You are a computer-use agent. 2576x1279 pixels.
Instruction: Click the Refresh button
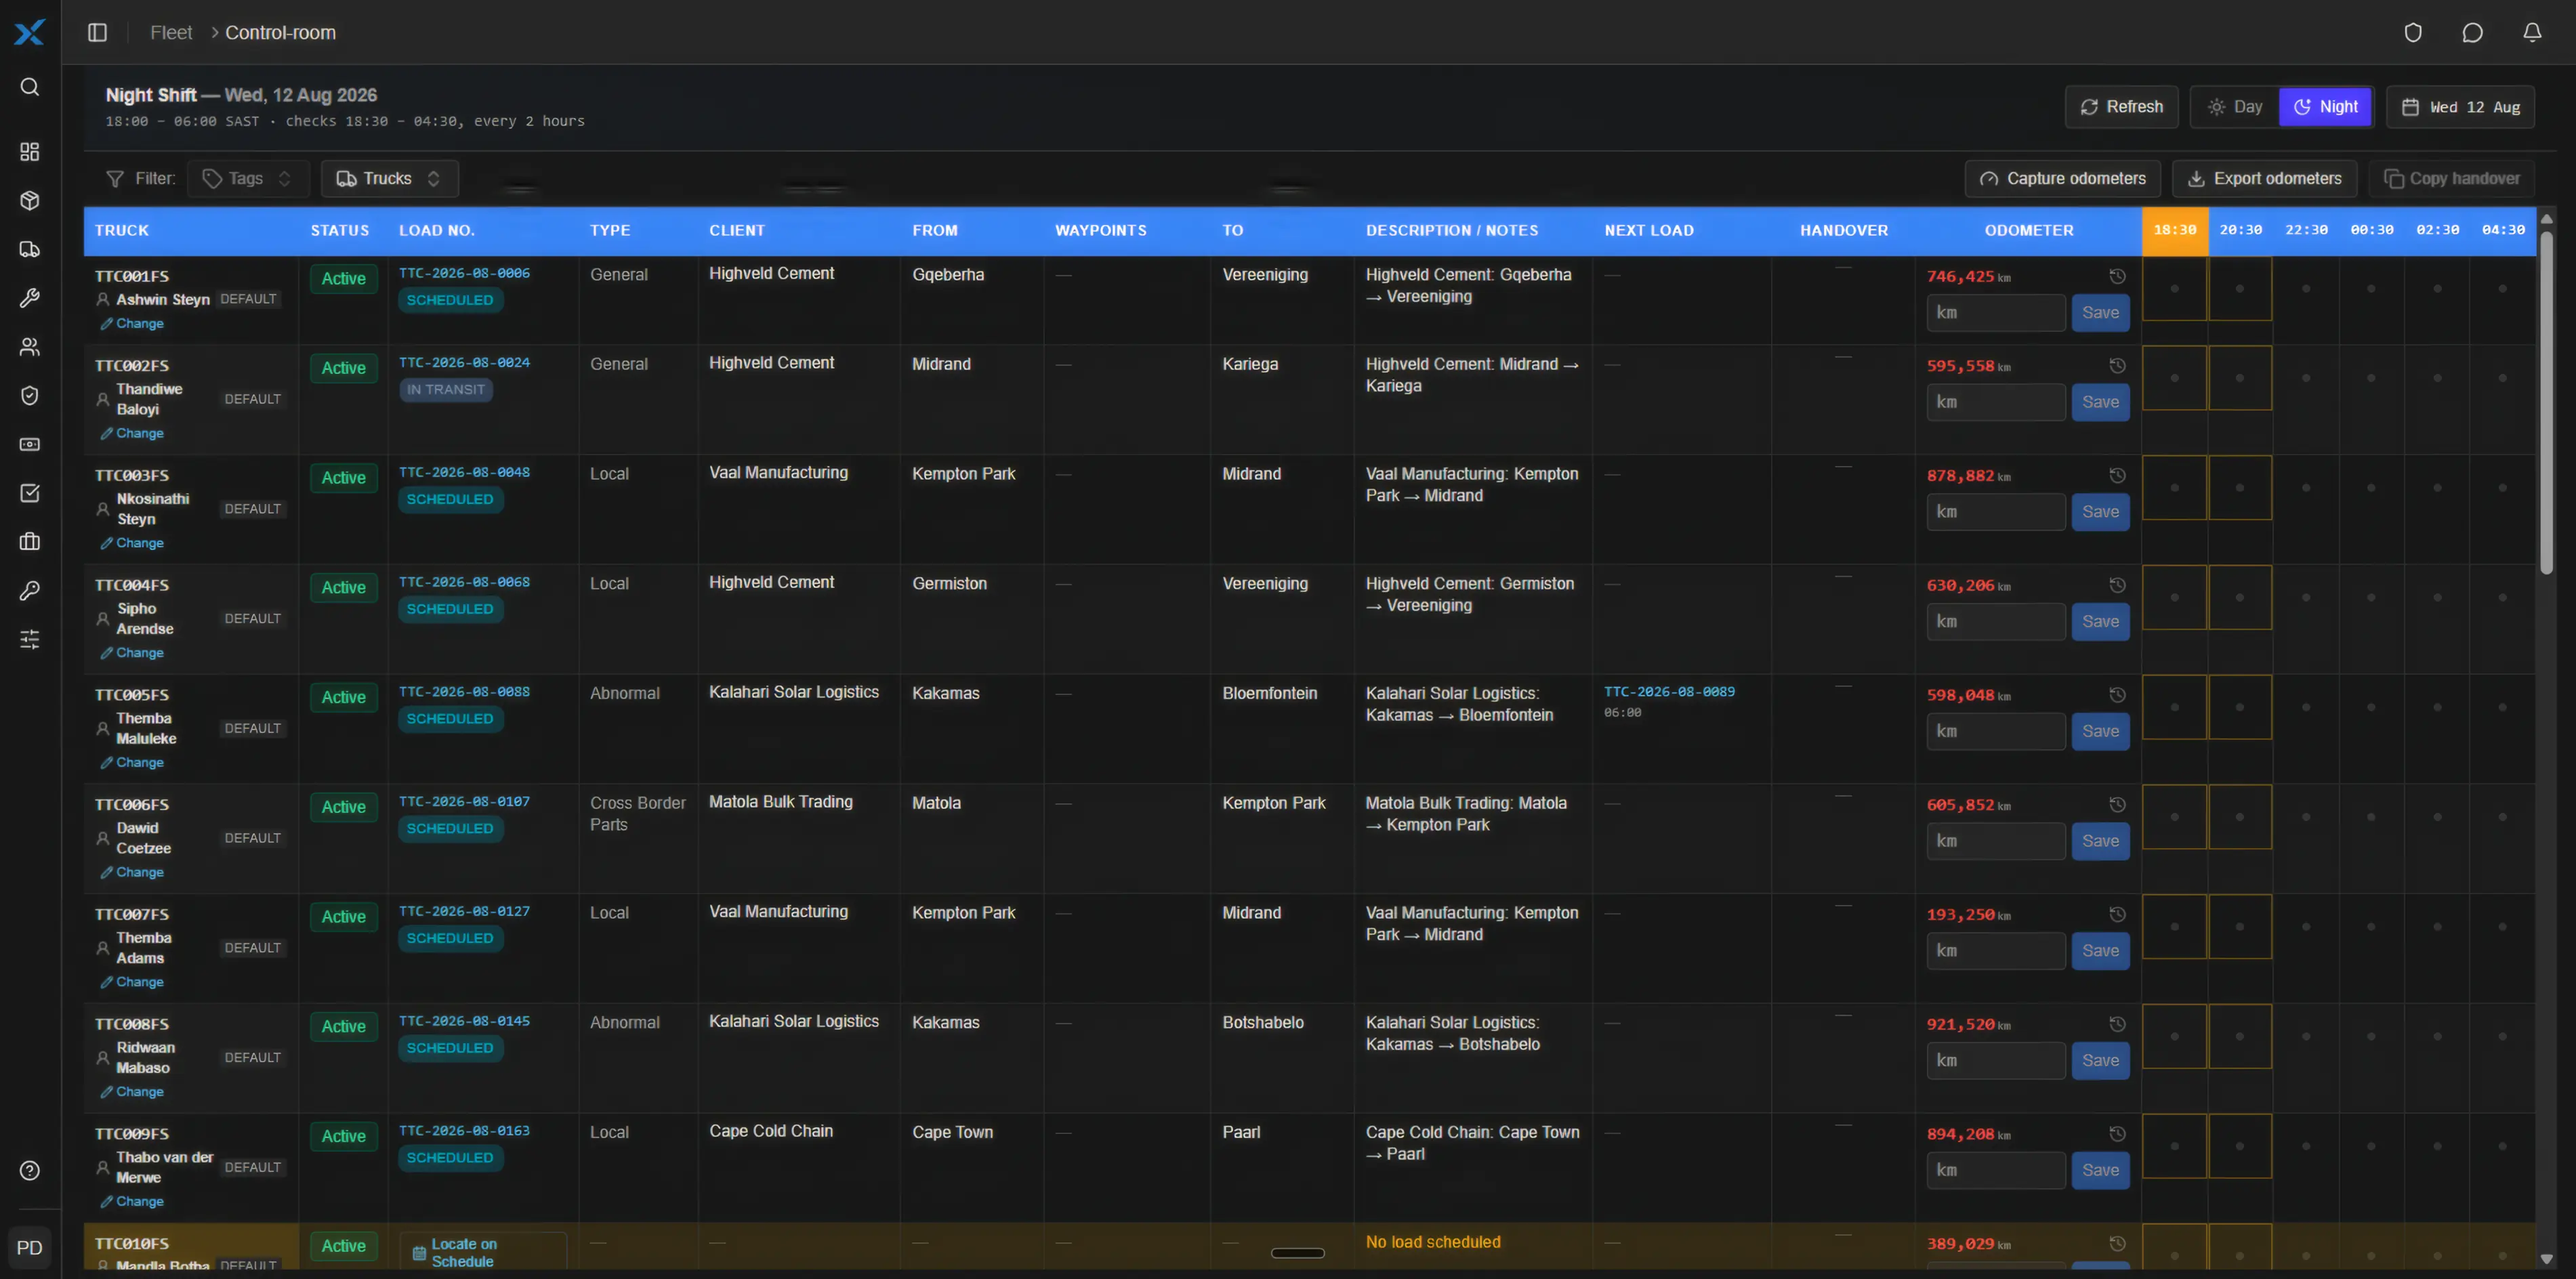[2121, 107]
